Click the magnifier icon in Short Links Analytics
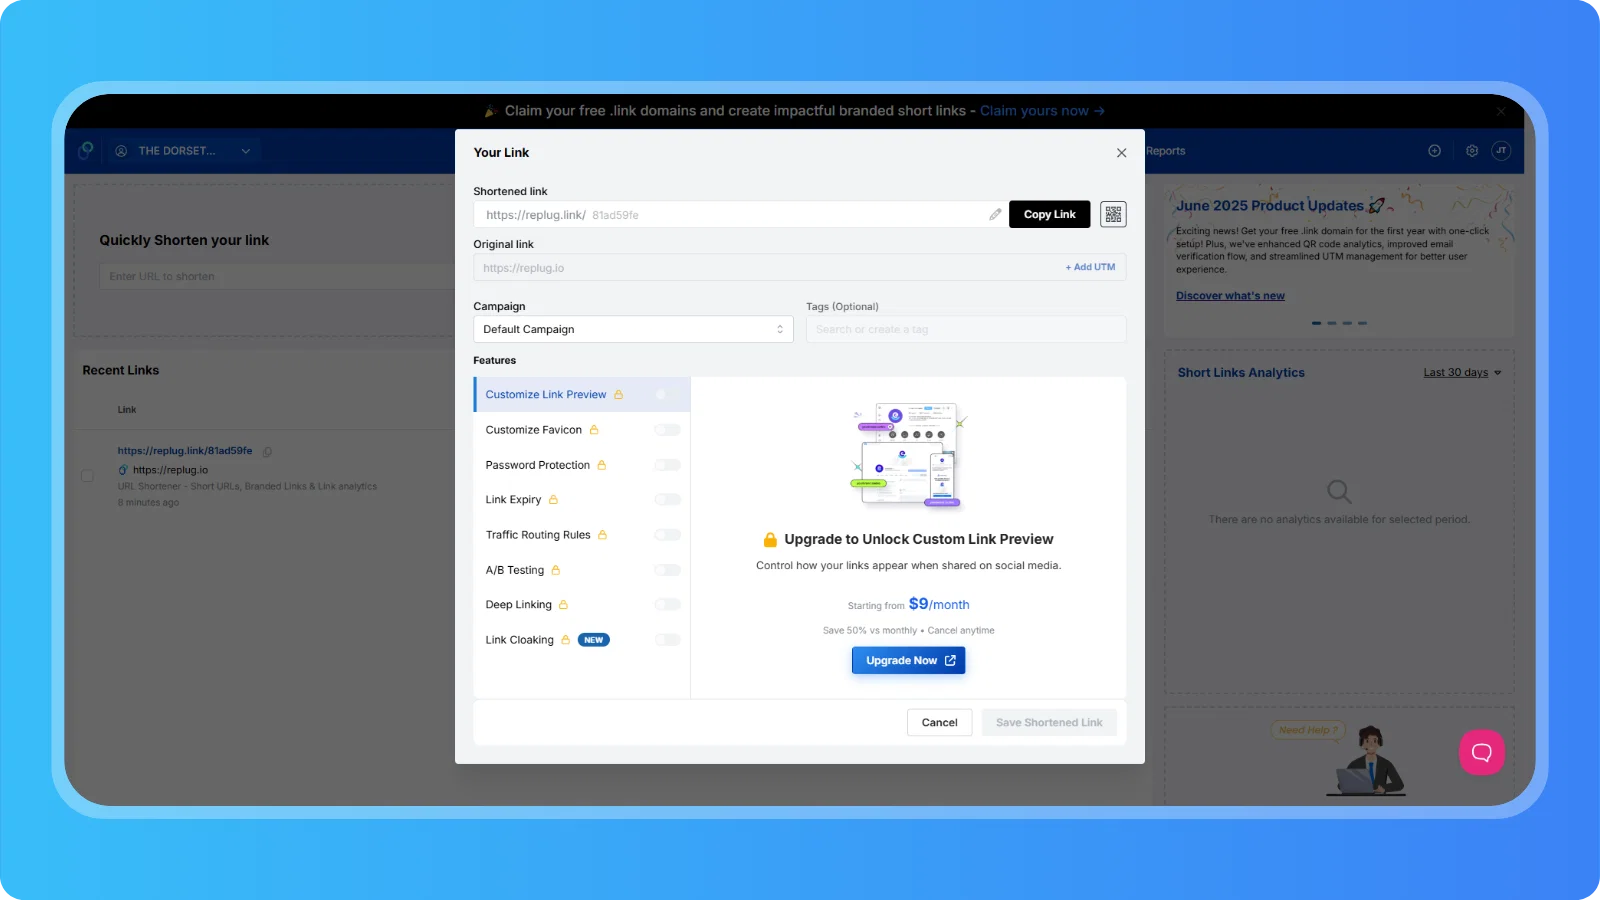The width and height of the screenshot is (1600, 900). click(1339, 491)
